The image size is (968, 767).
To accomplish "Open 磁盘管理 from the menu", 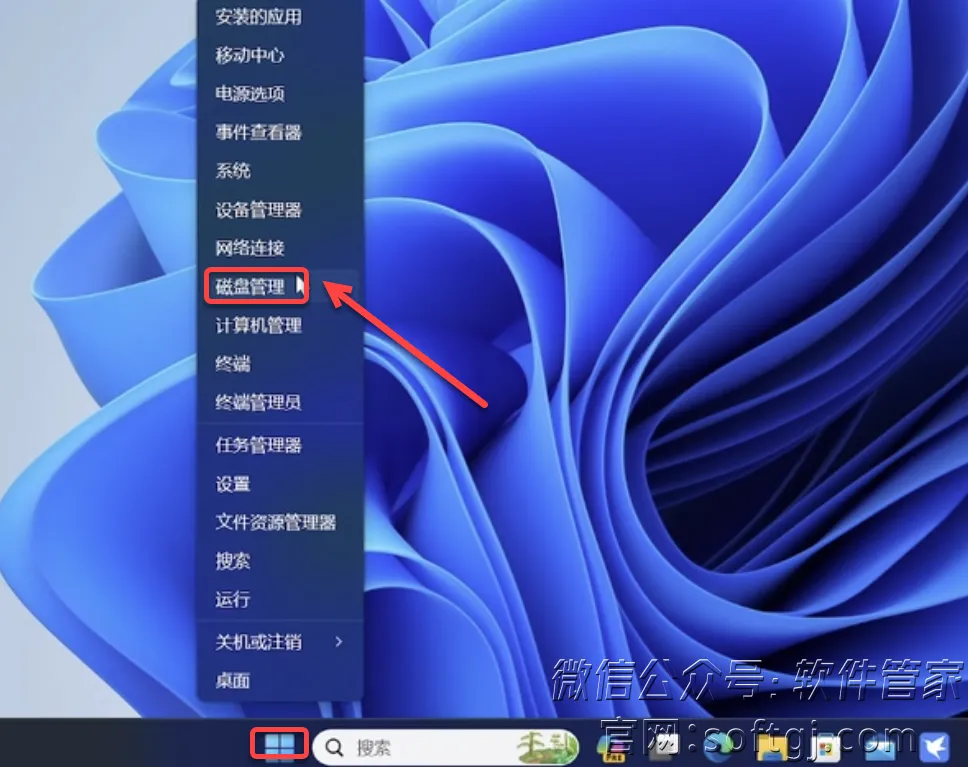I will [280, 286].
